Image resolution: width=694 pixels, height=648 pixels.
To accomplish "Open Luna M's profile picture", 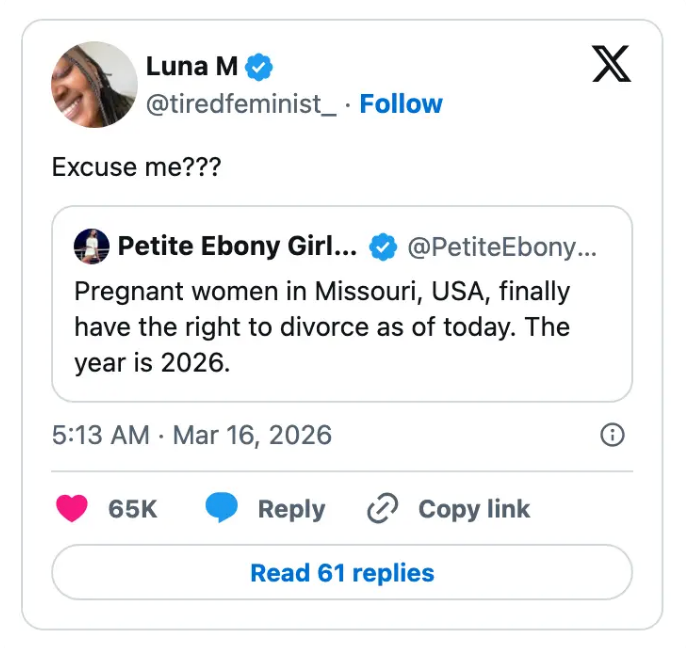I will (x=94, y=84).
